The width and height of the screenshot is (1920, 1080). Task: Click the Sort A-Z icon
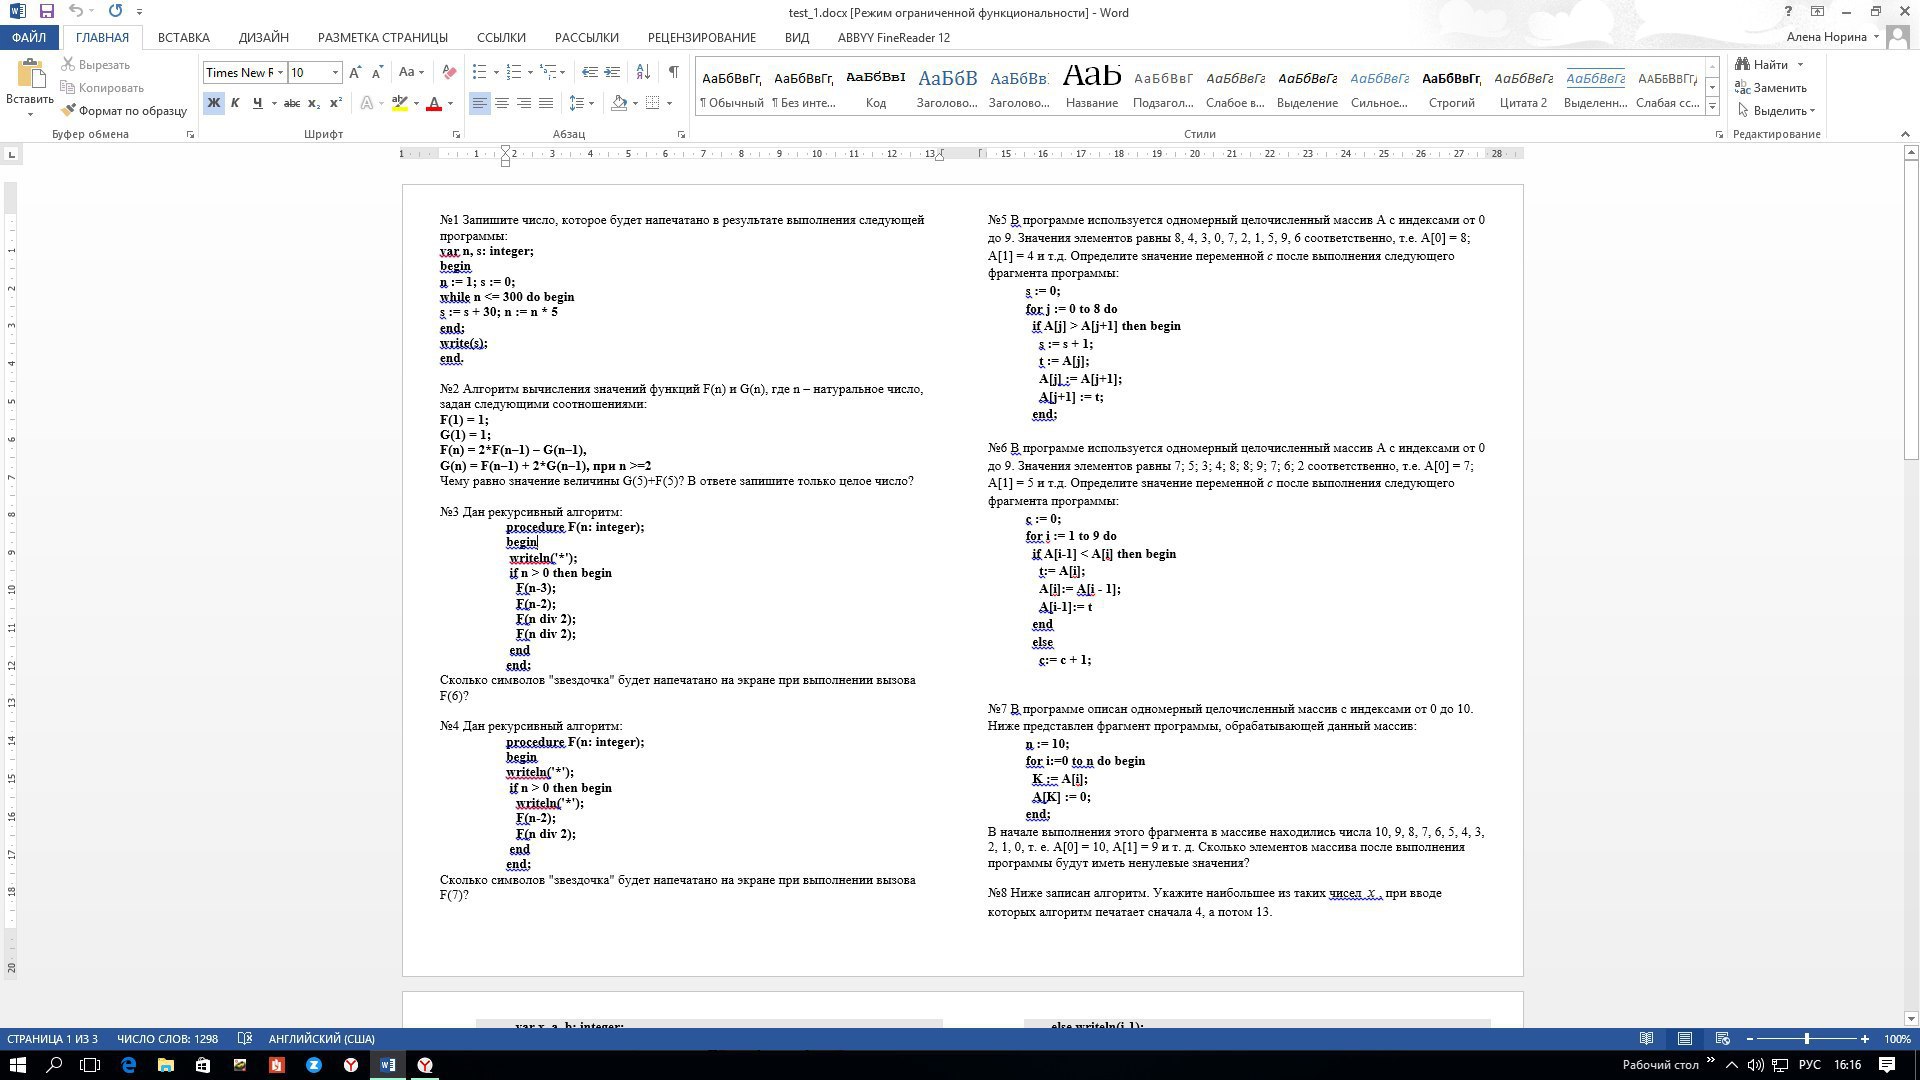click(643, 72)
